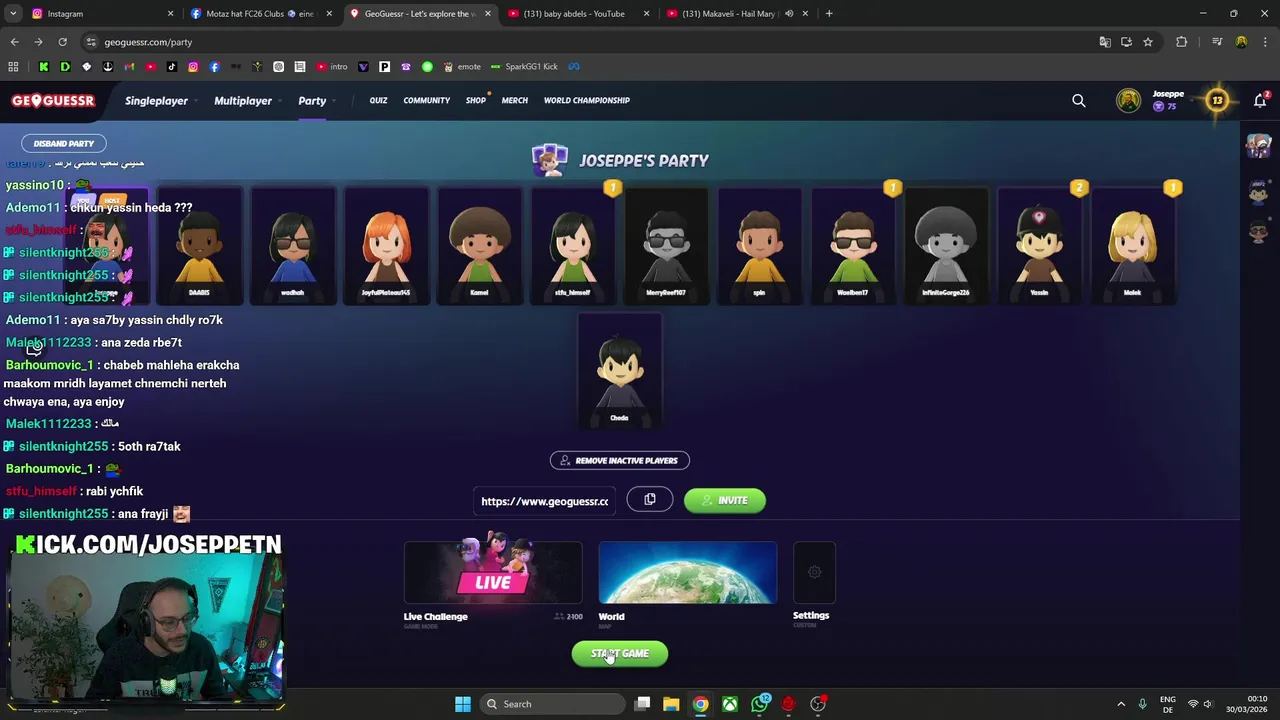Open the SHOP page
The width and height of the screenshot is (1280, 720).
tap(476, 100)
